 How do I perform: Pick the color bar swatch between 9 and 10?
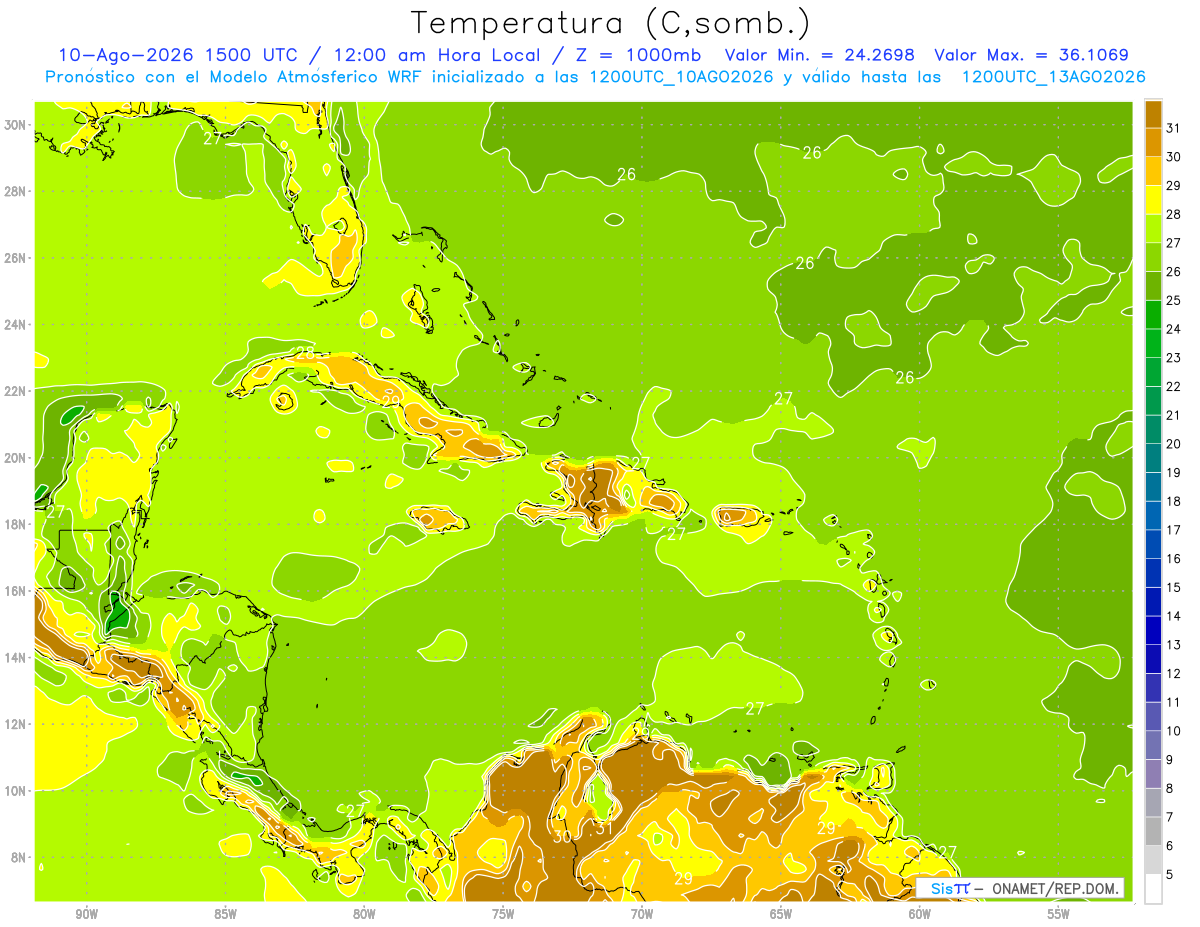pos(1154,745)
